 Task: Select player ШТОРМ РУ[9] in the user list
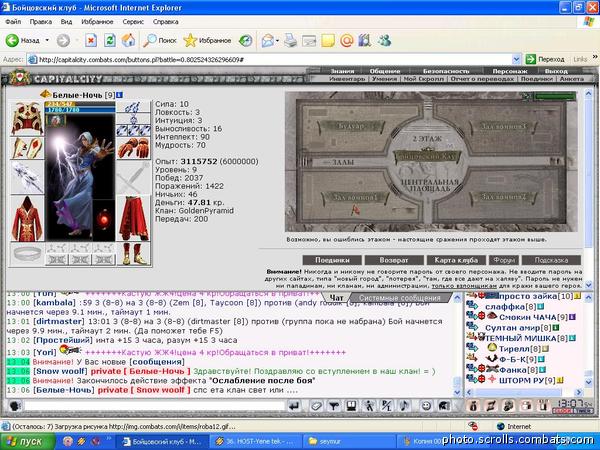click(x=527, y=380)
